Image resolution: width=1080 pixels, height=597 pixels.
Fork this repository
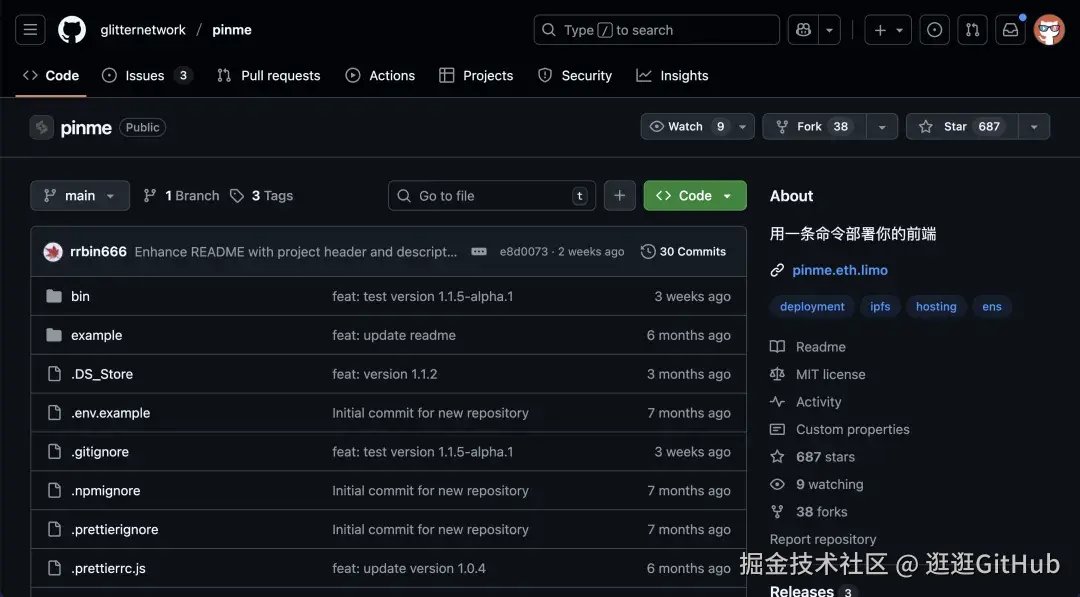pyautogui.click(x=813, y=127)
